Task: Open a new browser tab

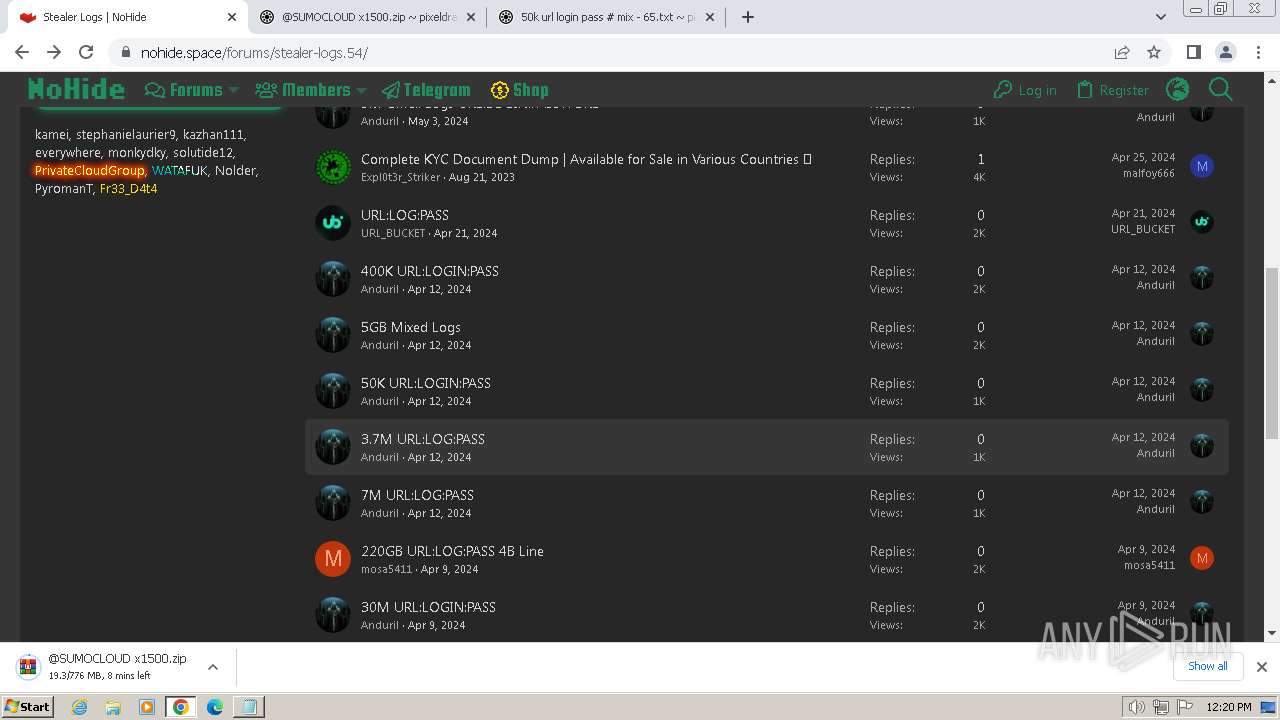Action: (x=747, y=17)
